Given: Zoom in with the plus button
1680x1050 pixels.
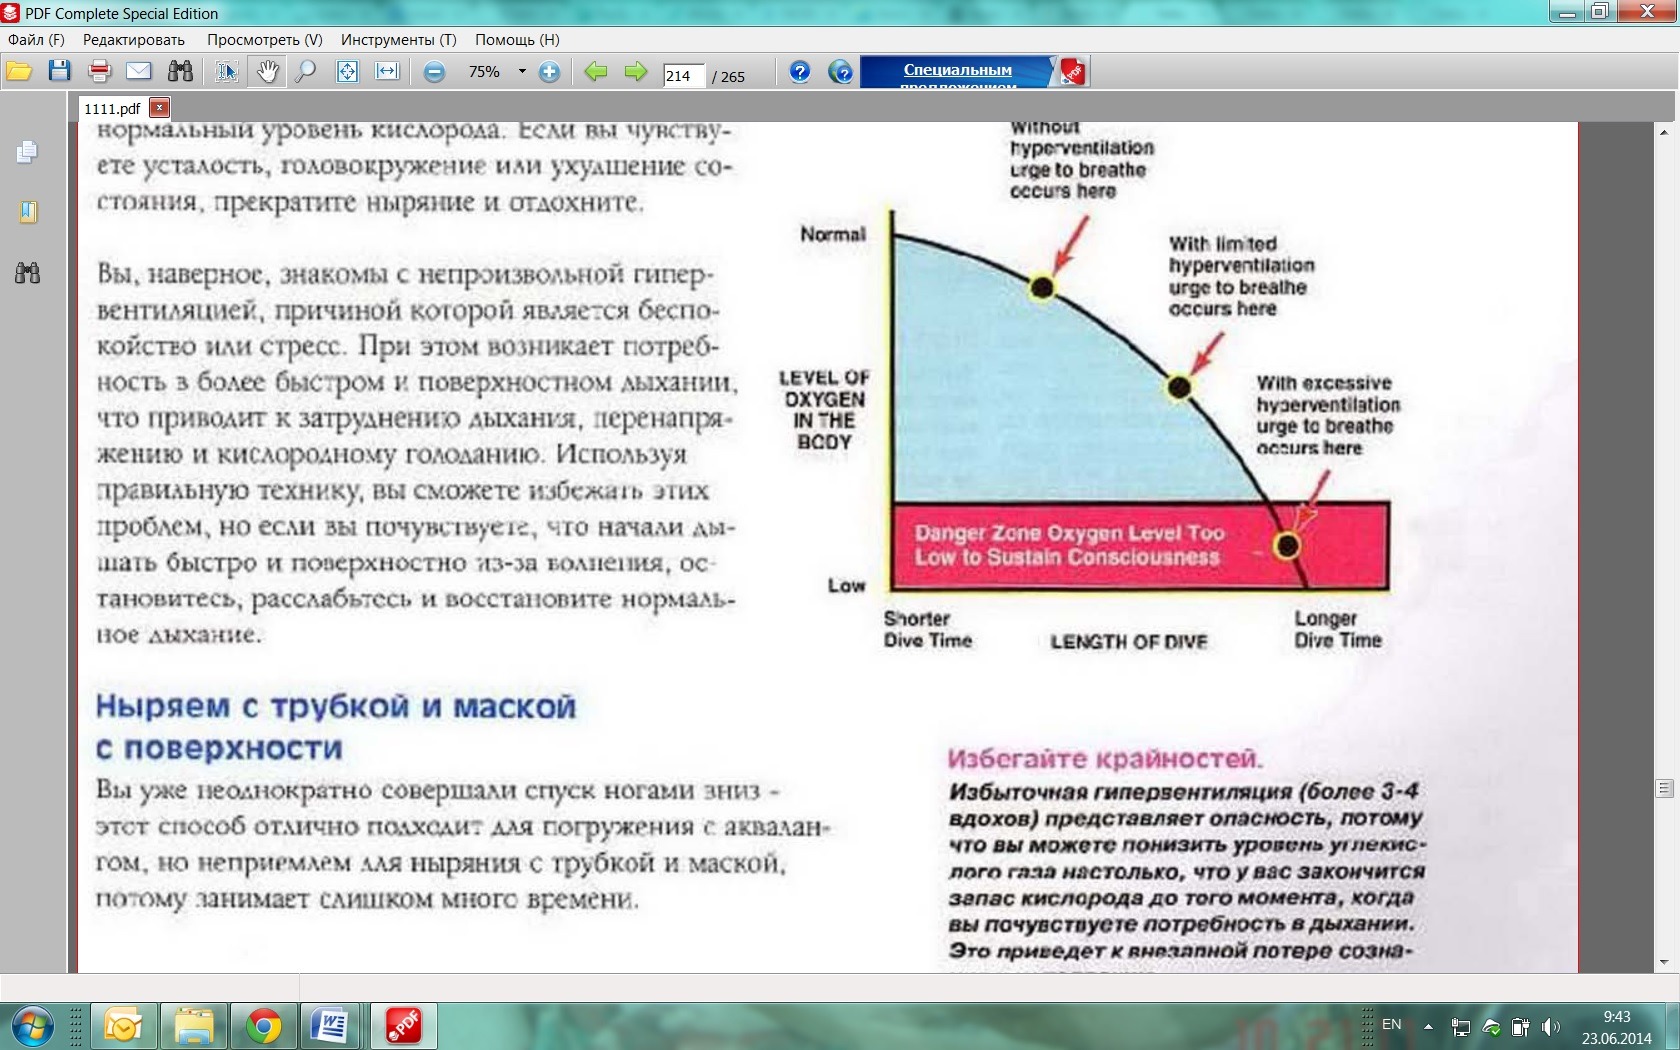Looking at the screenshot, I should (549, 72).
